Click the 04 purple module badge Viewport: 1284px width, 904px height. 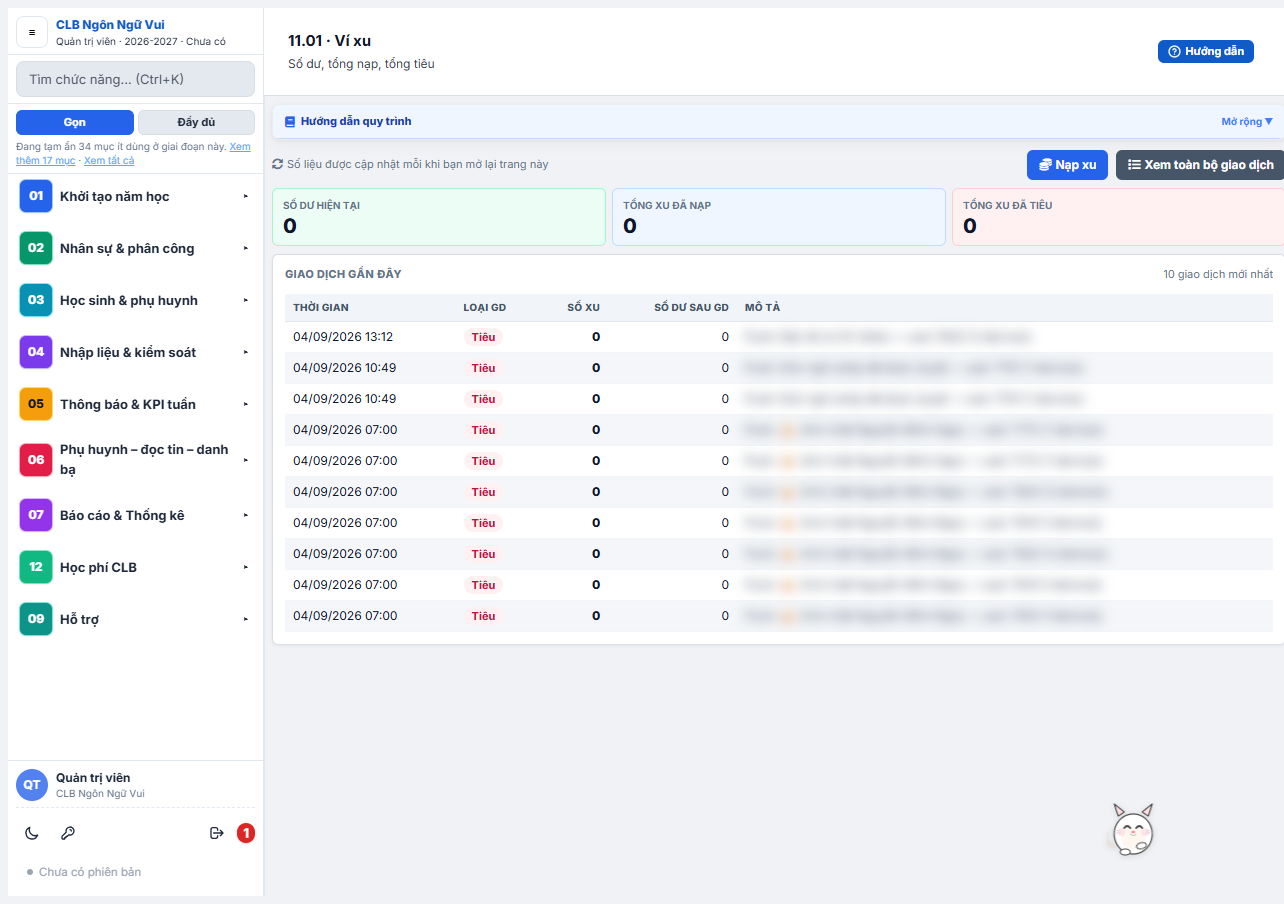(36, 352)
